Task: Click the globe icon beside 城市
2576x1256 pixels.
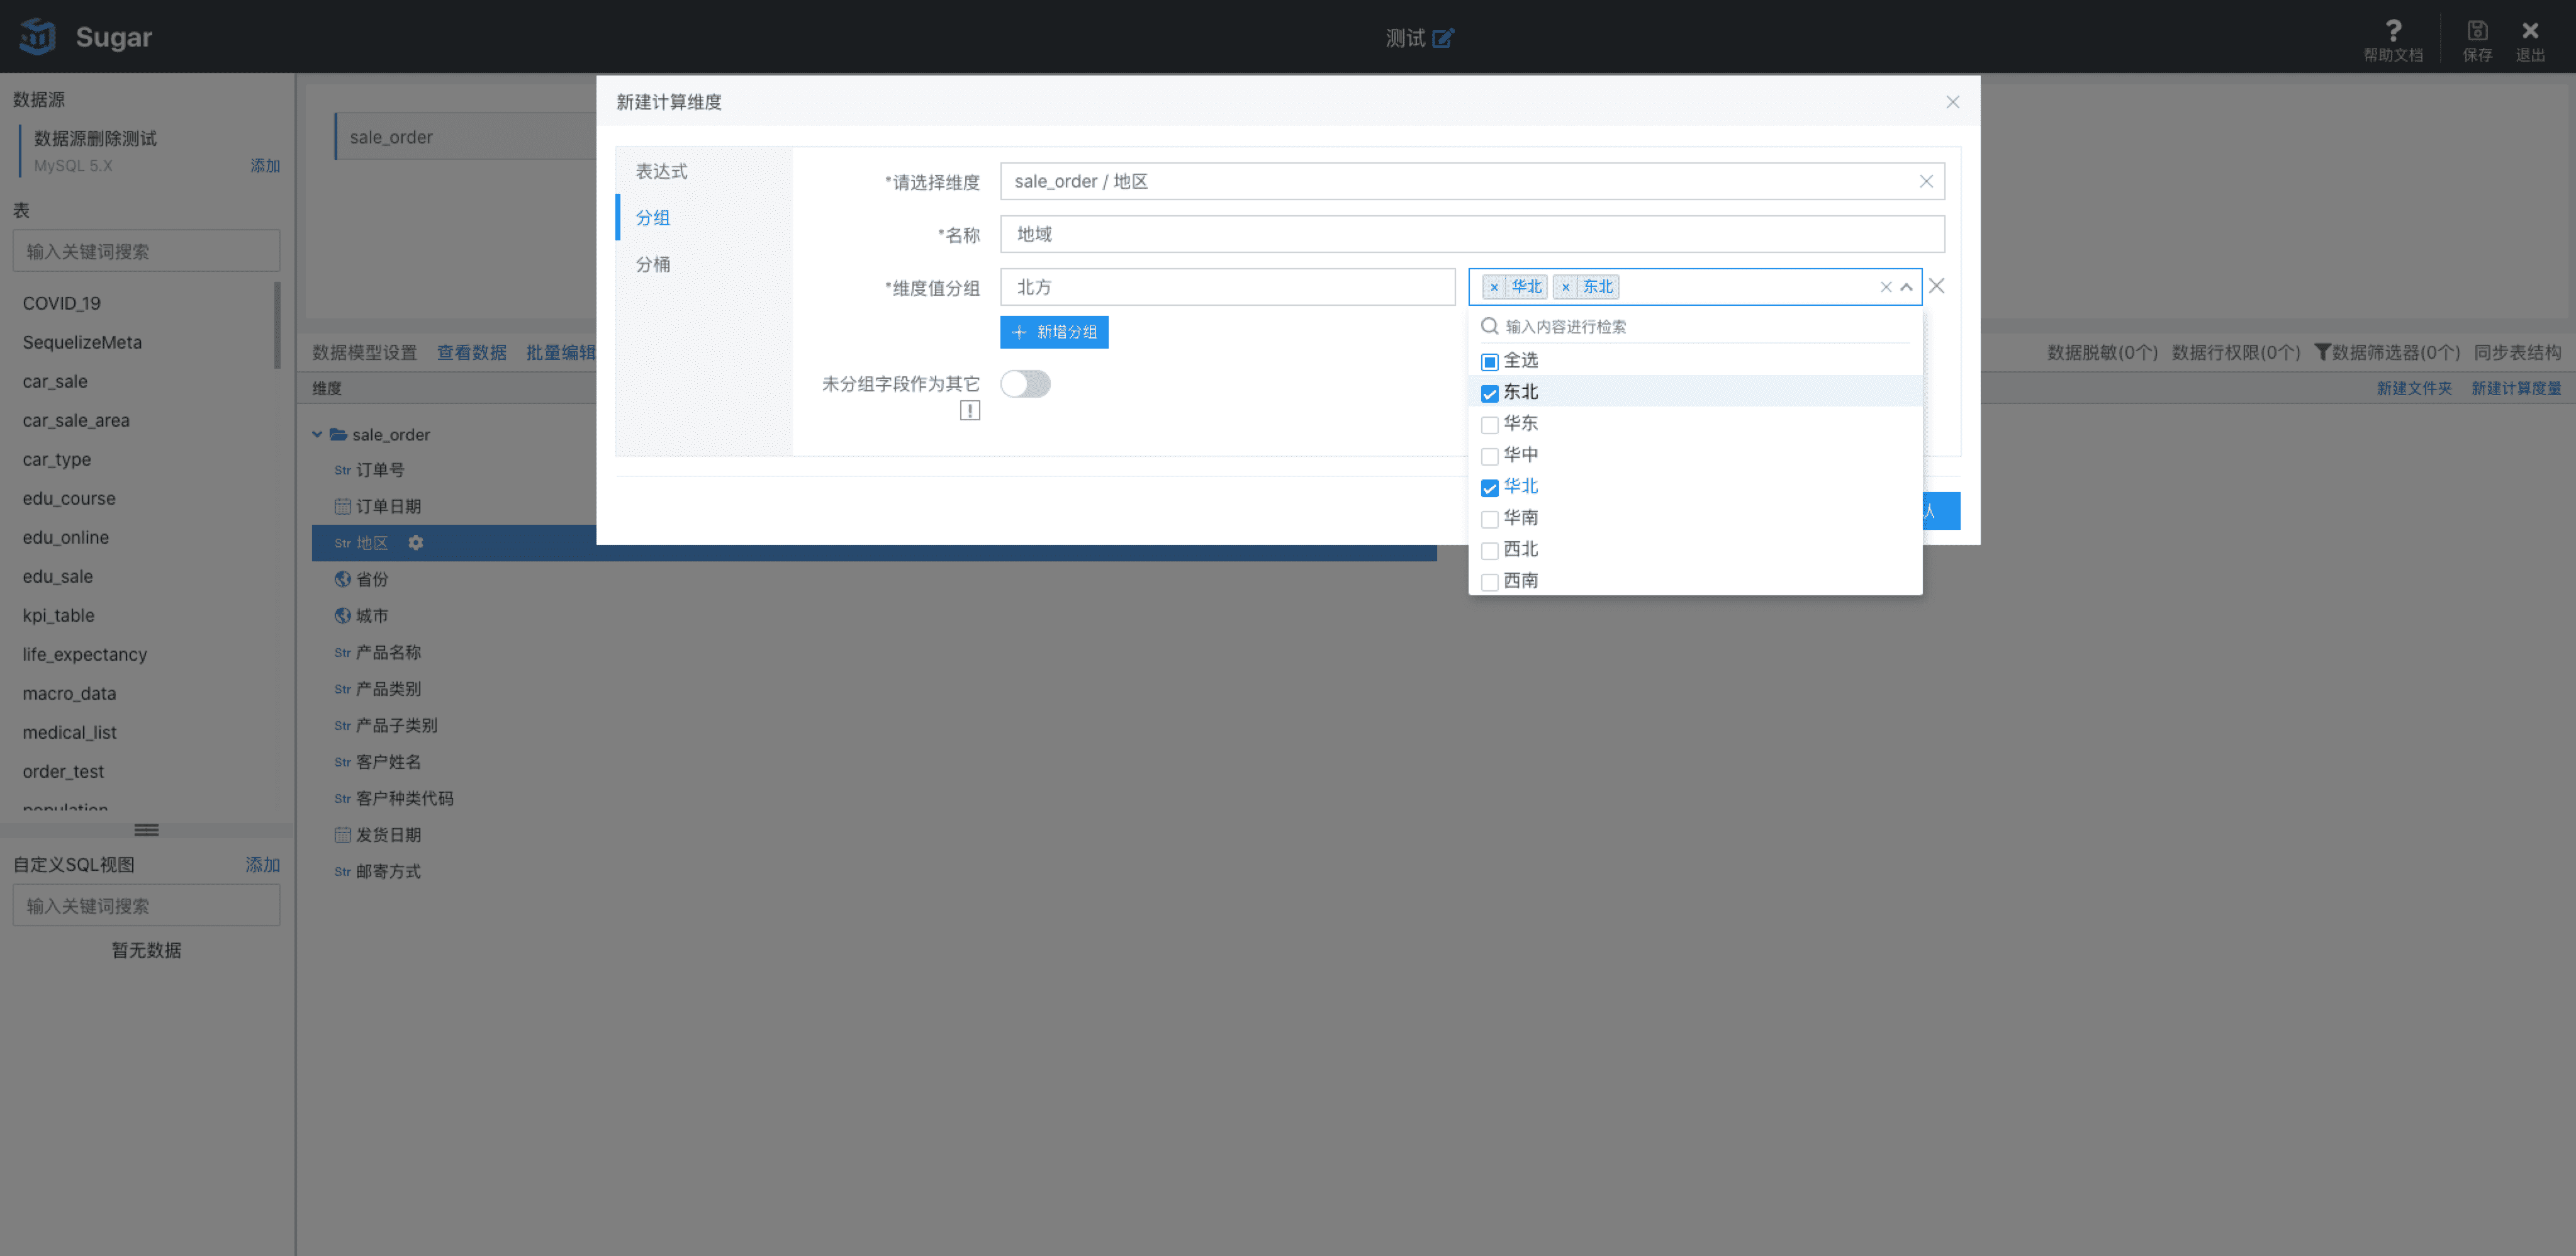Action: tap(342, 615)
